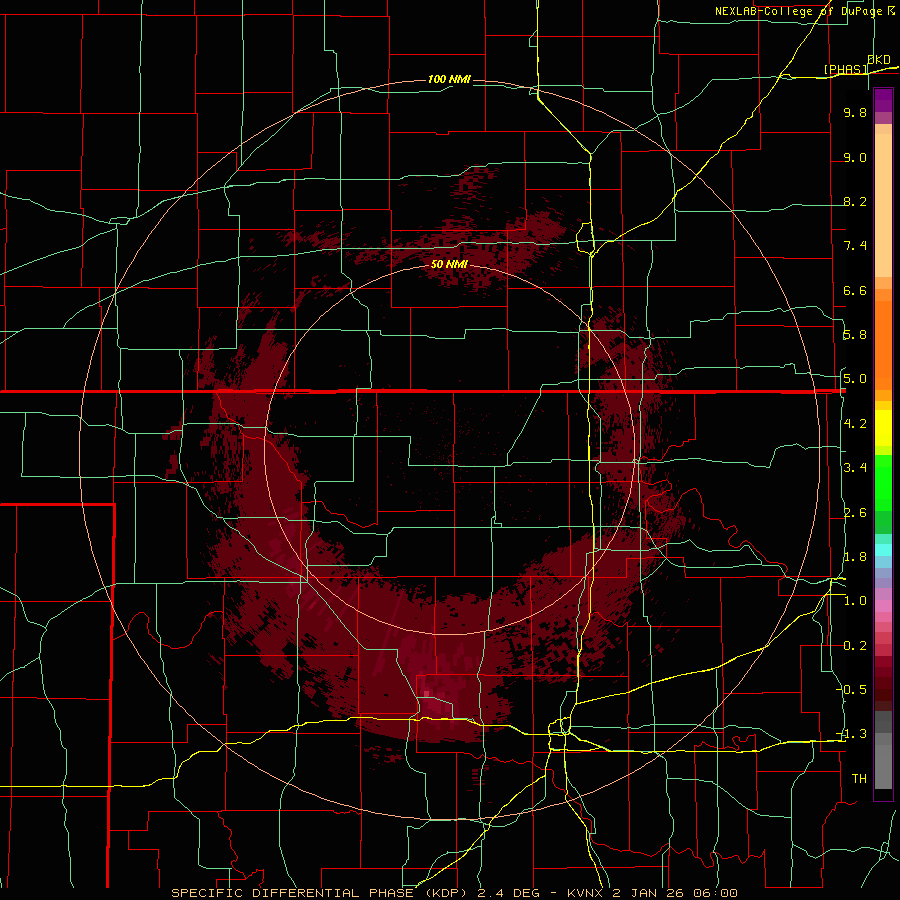Screen dimensions: 900x900
Task: Click the 50 NMI range ring label
Action: pos(449,265)
